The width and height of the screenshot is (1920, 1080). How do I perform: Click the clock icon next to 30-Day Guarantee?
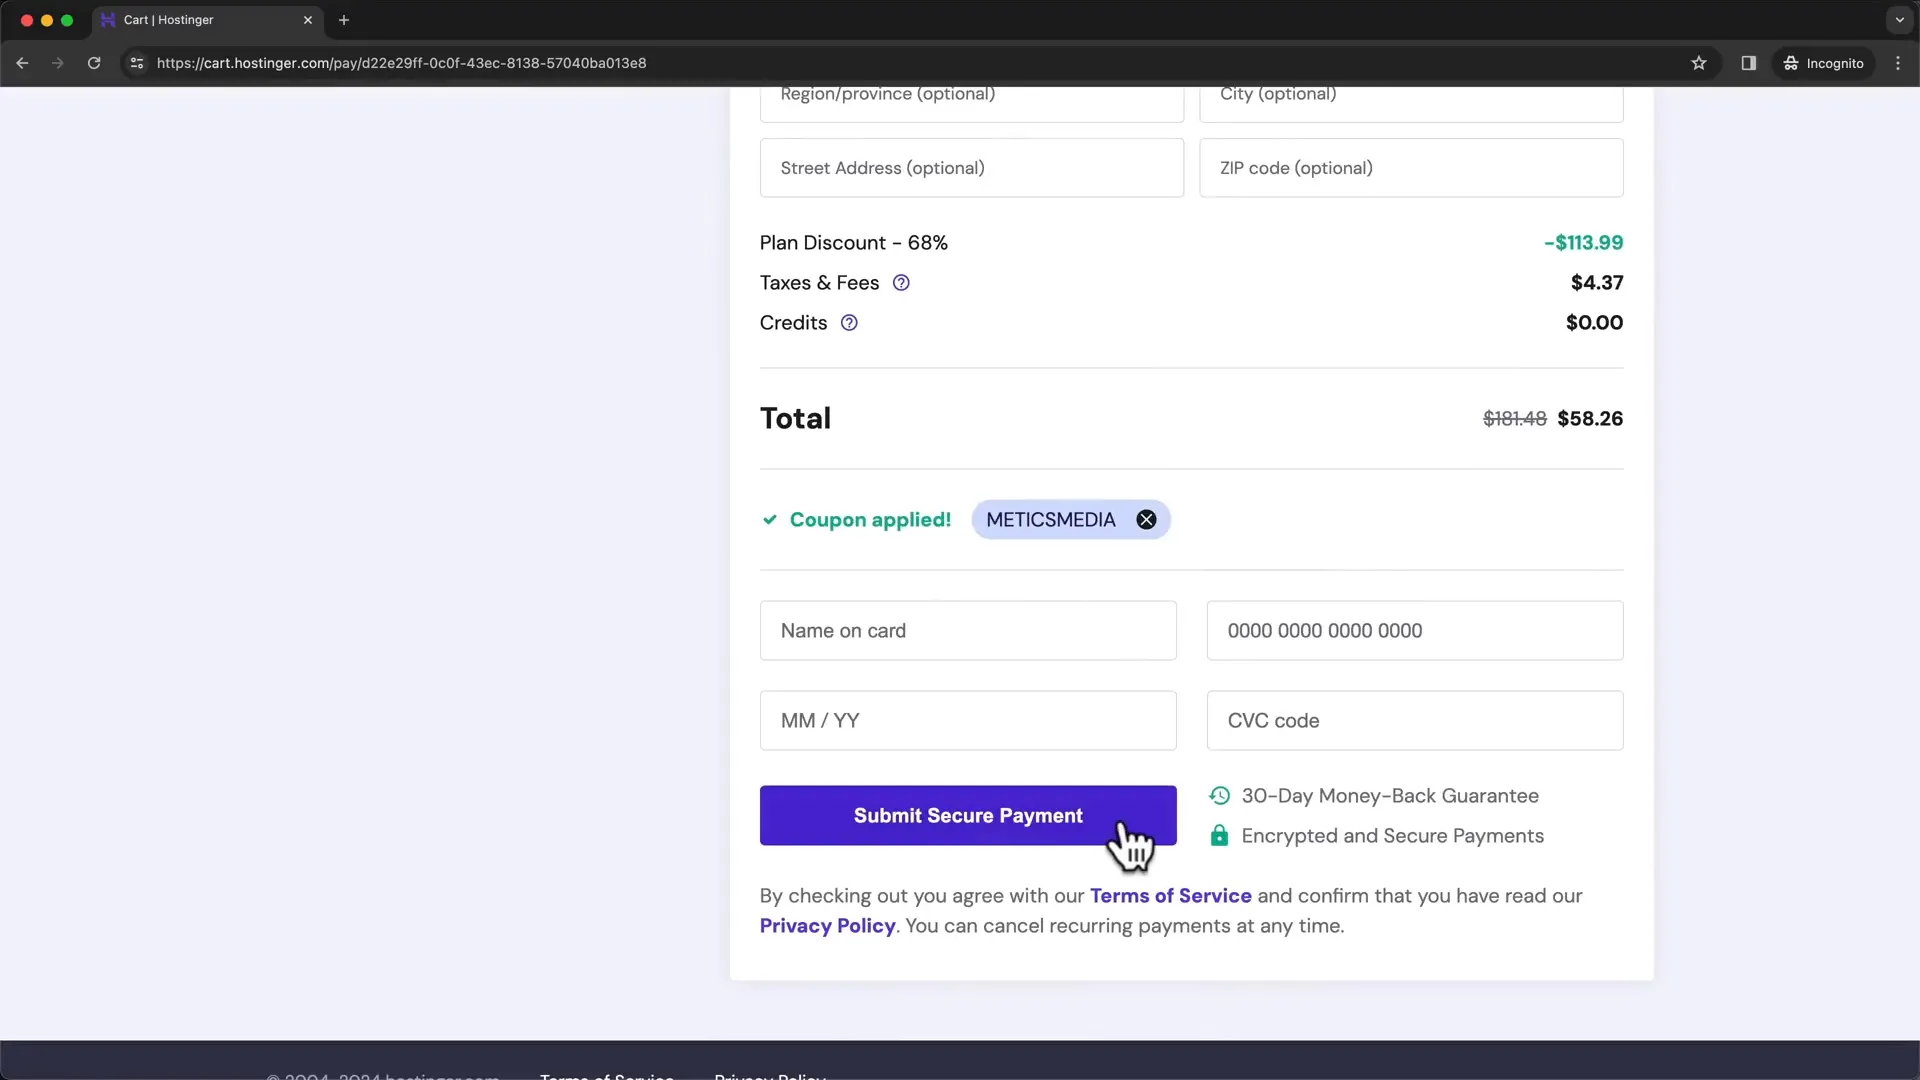coord(1218,795)
